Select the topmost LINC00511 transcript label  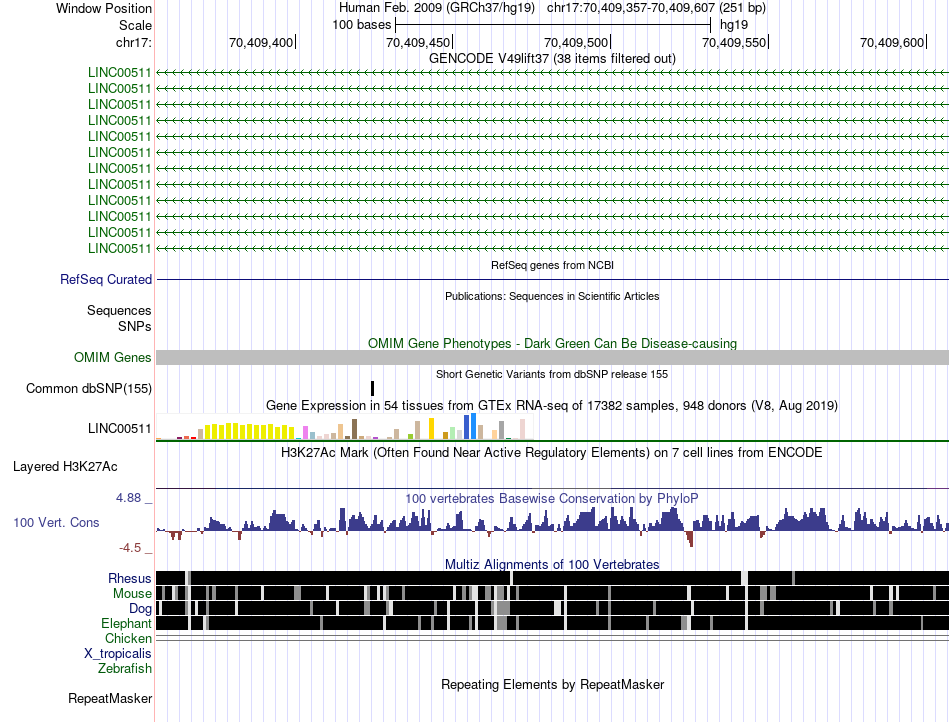[119, 72]
